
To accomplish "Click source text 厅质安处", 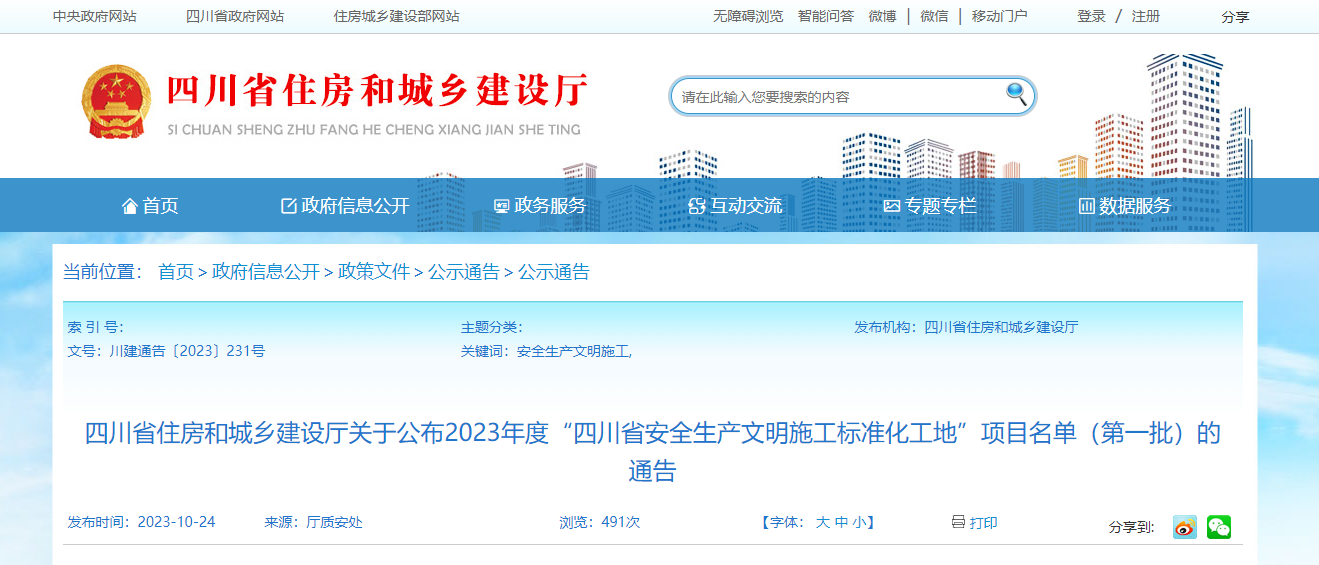I will [x=334, y=523].
